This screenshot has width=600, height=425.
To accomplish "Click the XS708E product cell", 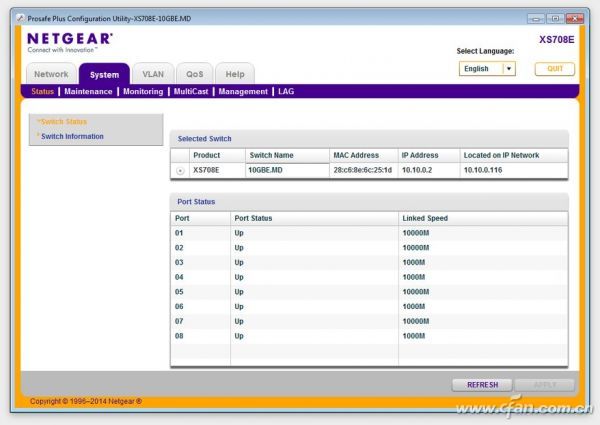I will [217, 170].
